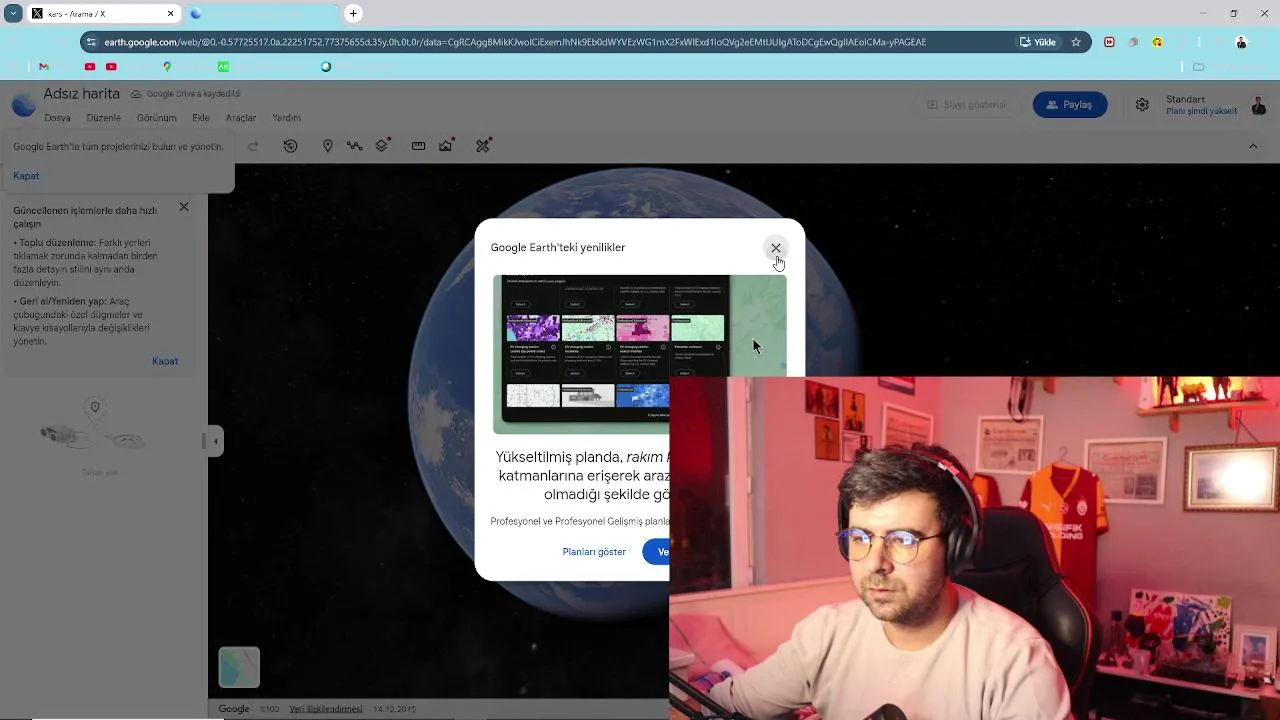Click the Kapat link under projects tip
Image resolution: width=1280 pixels, height=720 pixels.
point(26,176)
